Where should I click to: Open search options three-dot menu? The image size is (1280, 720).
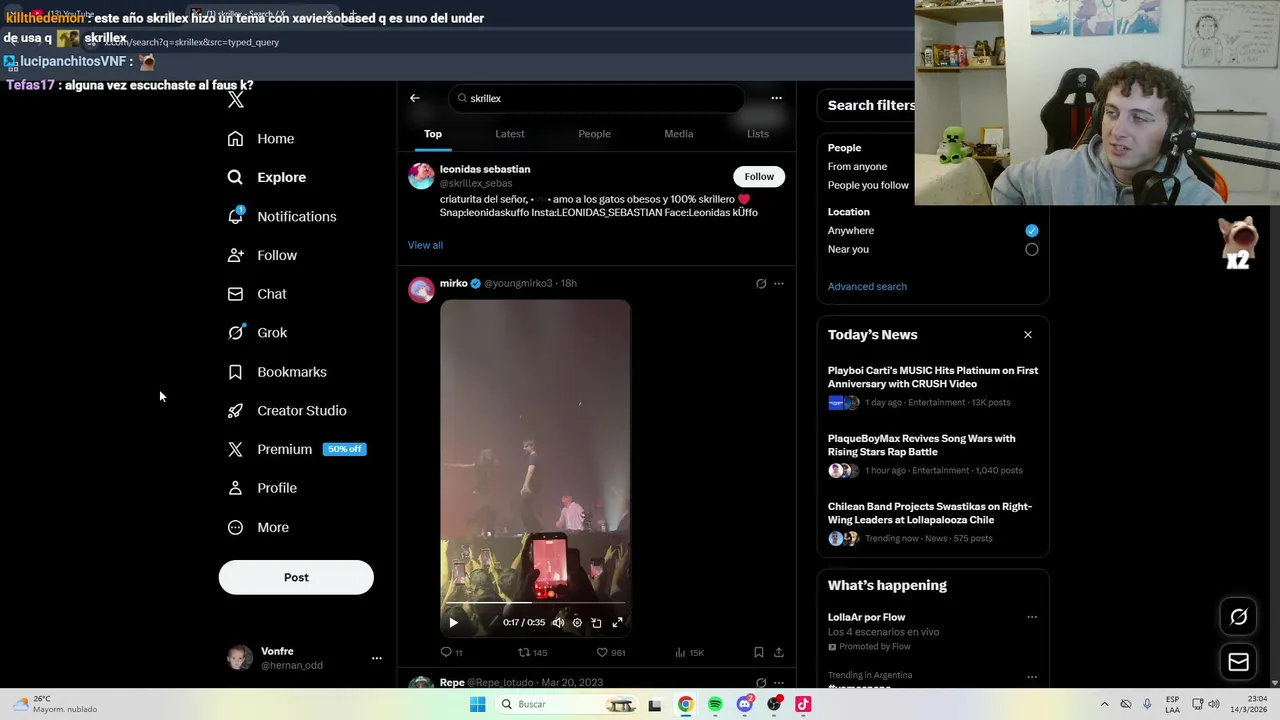pyautogui.click(x=776, y=98)
